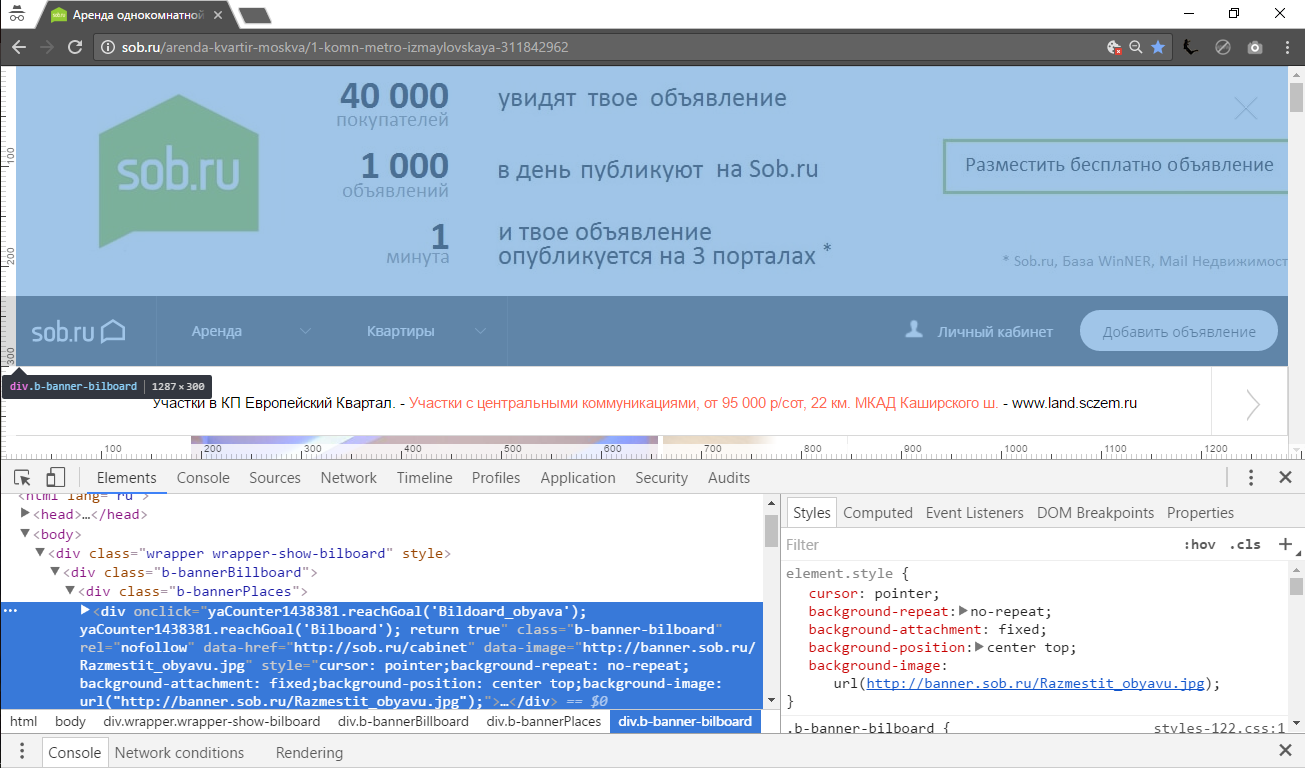Expand the selected b-banner-bilboard div node
The image size is (1305, 768).
click(x=85, y=610)
